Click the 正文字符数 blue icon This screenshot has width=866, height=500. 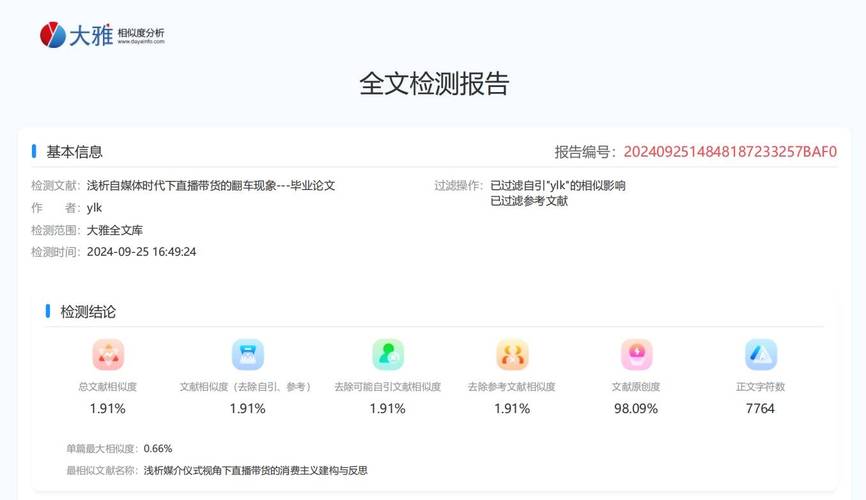click(x=761, y=355)
